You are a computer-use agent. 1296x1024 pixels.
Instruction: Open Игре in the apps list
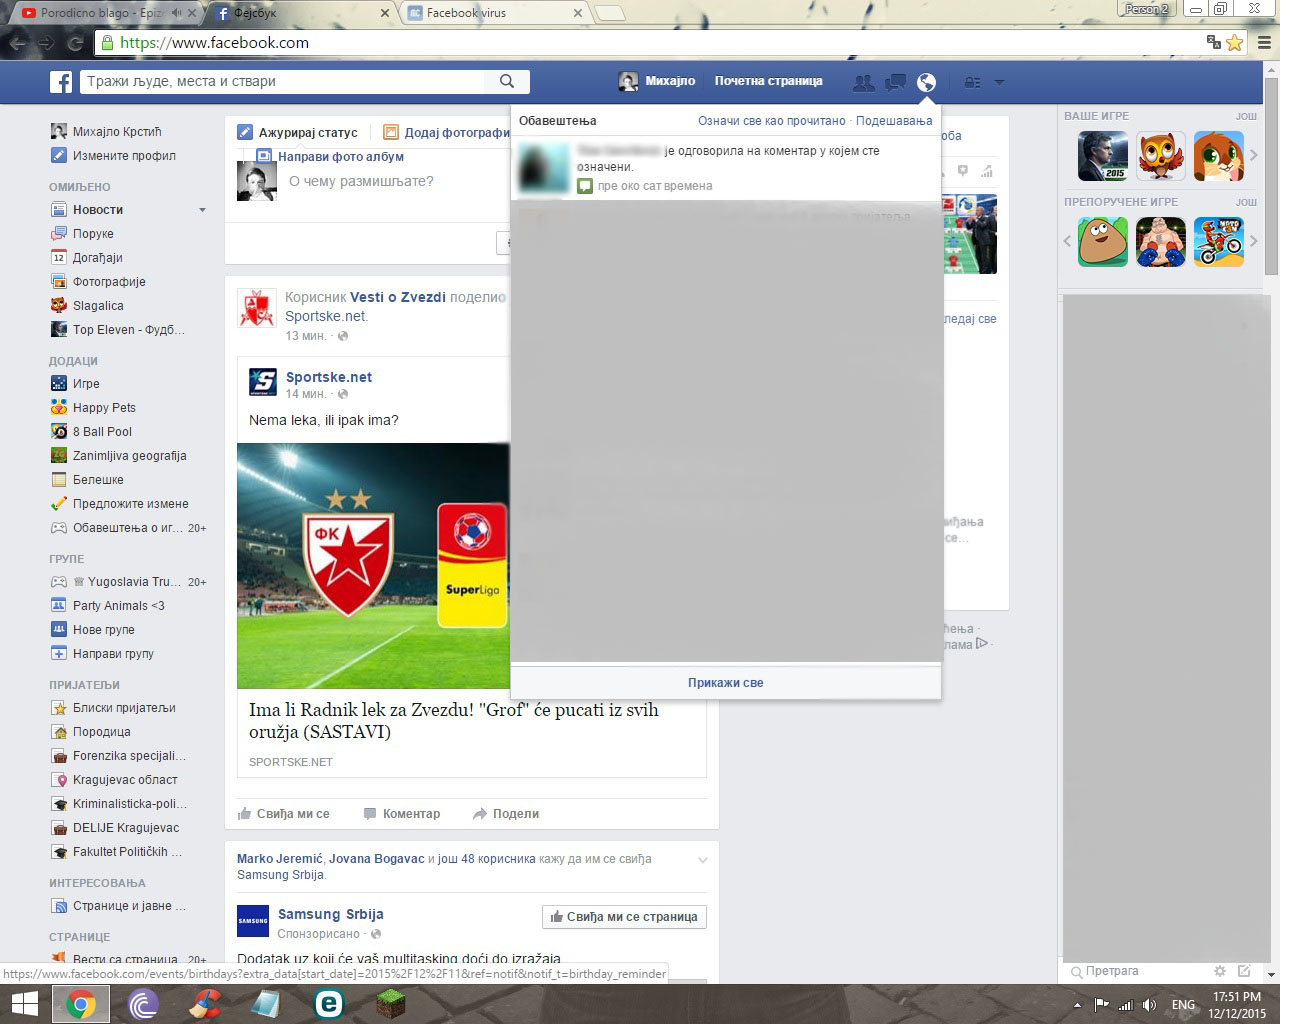click(75, 384)
